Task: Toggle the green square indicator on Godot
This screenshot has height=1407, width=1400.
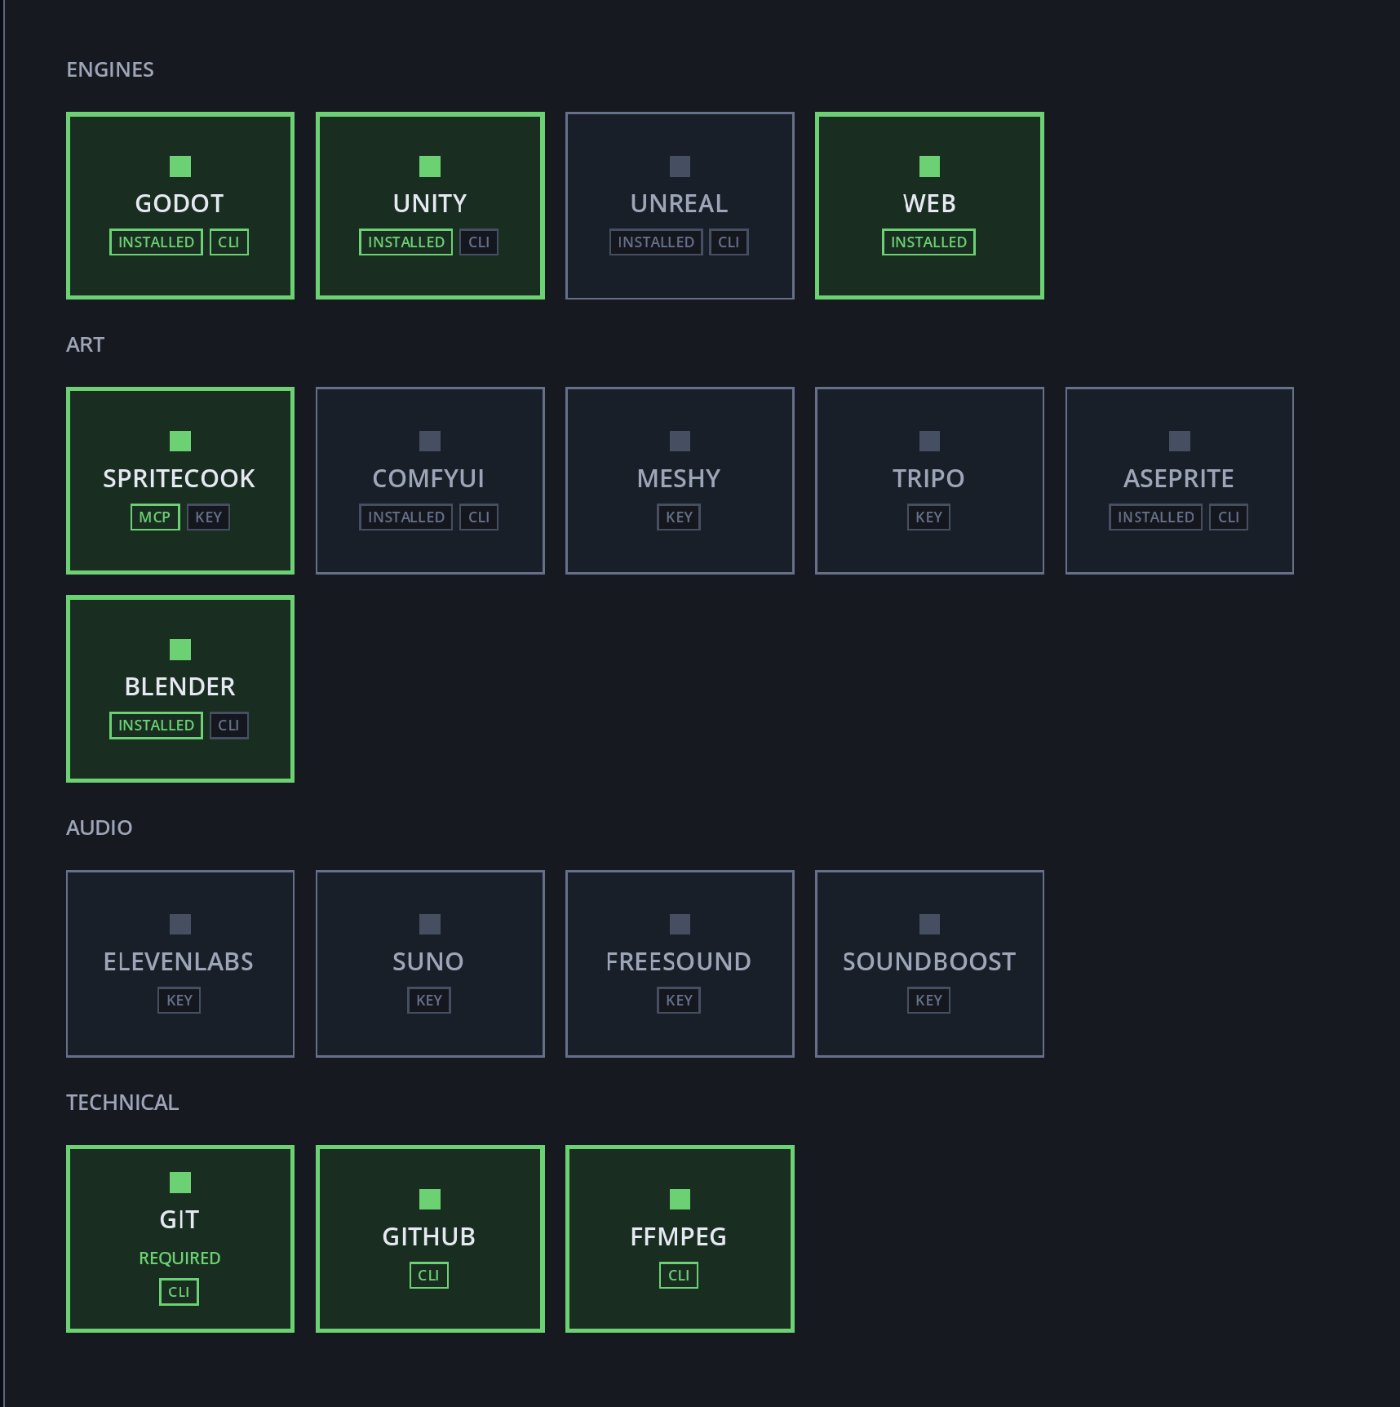Action: coord(180,166)
